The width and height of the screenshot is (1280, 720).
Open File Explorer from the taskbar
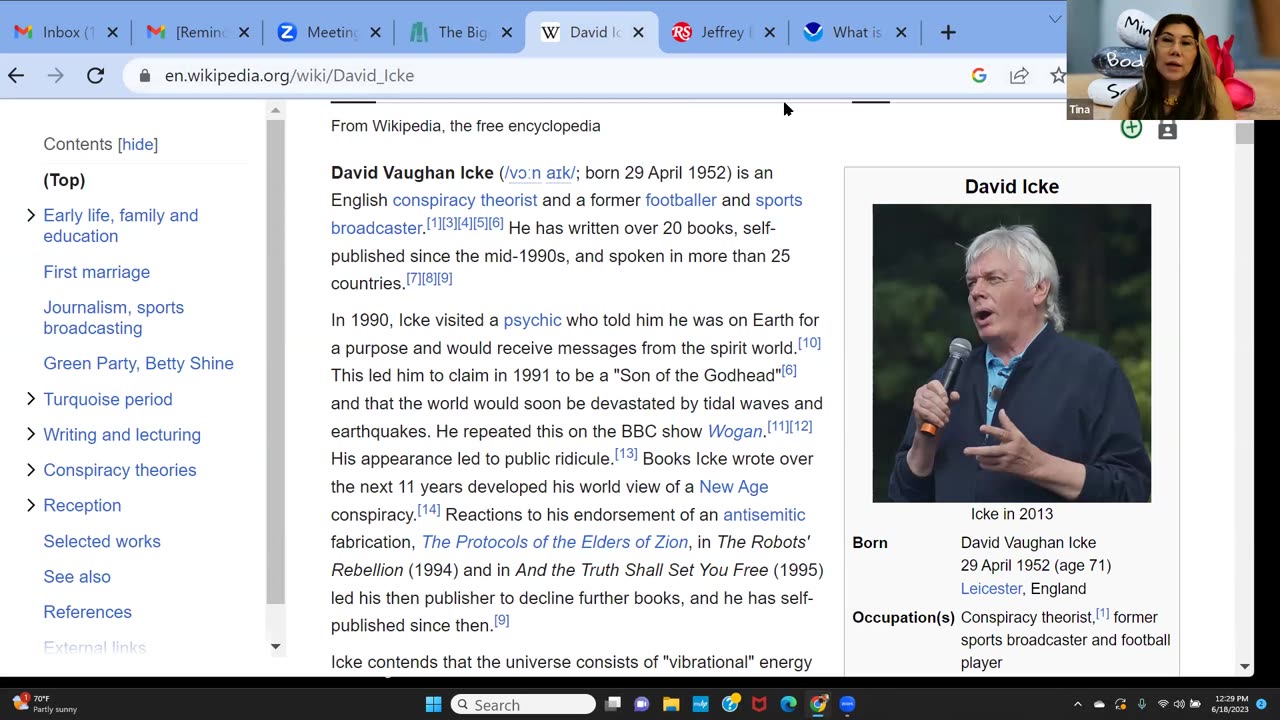[671, 704]
